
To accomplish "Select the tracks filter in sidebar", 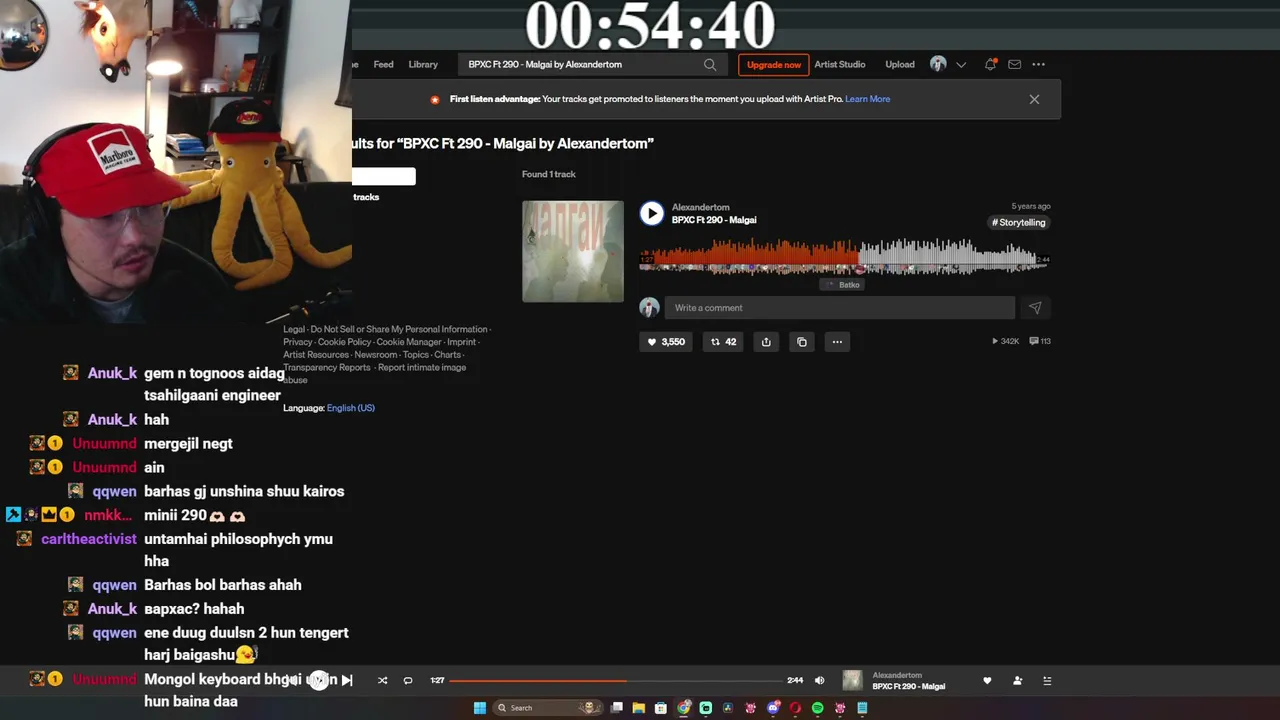I will (366, 197).
